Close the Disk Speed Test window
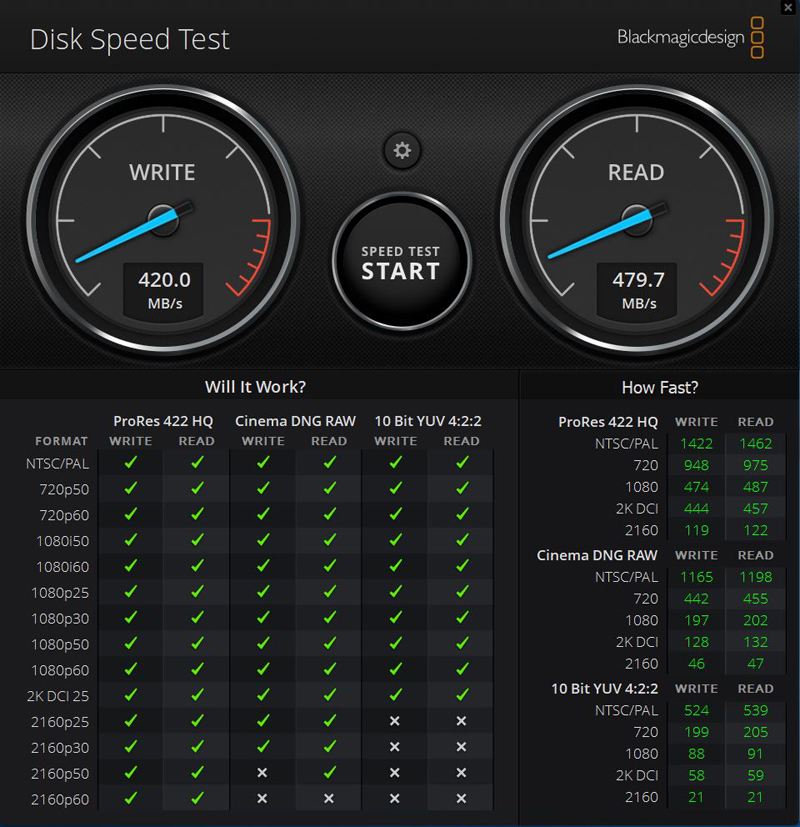 click(788, 7)
